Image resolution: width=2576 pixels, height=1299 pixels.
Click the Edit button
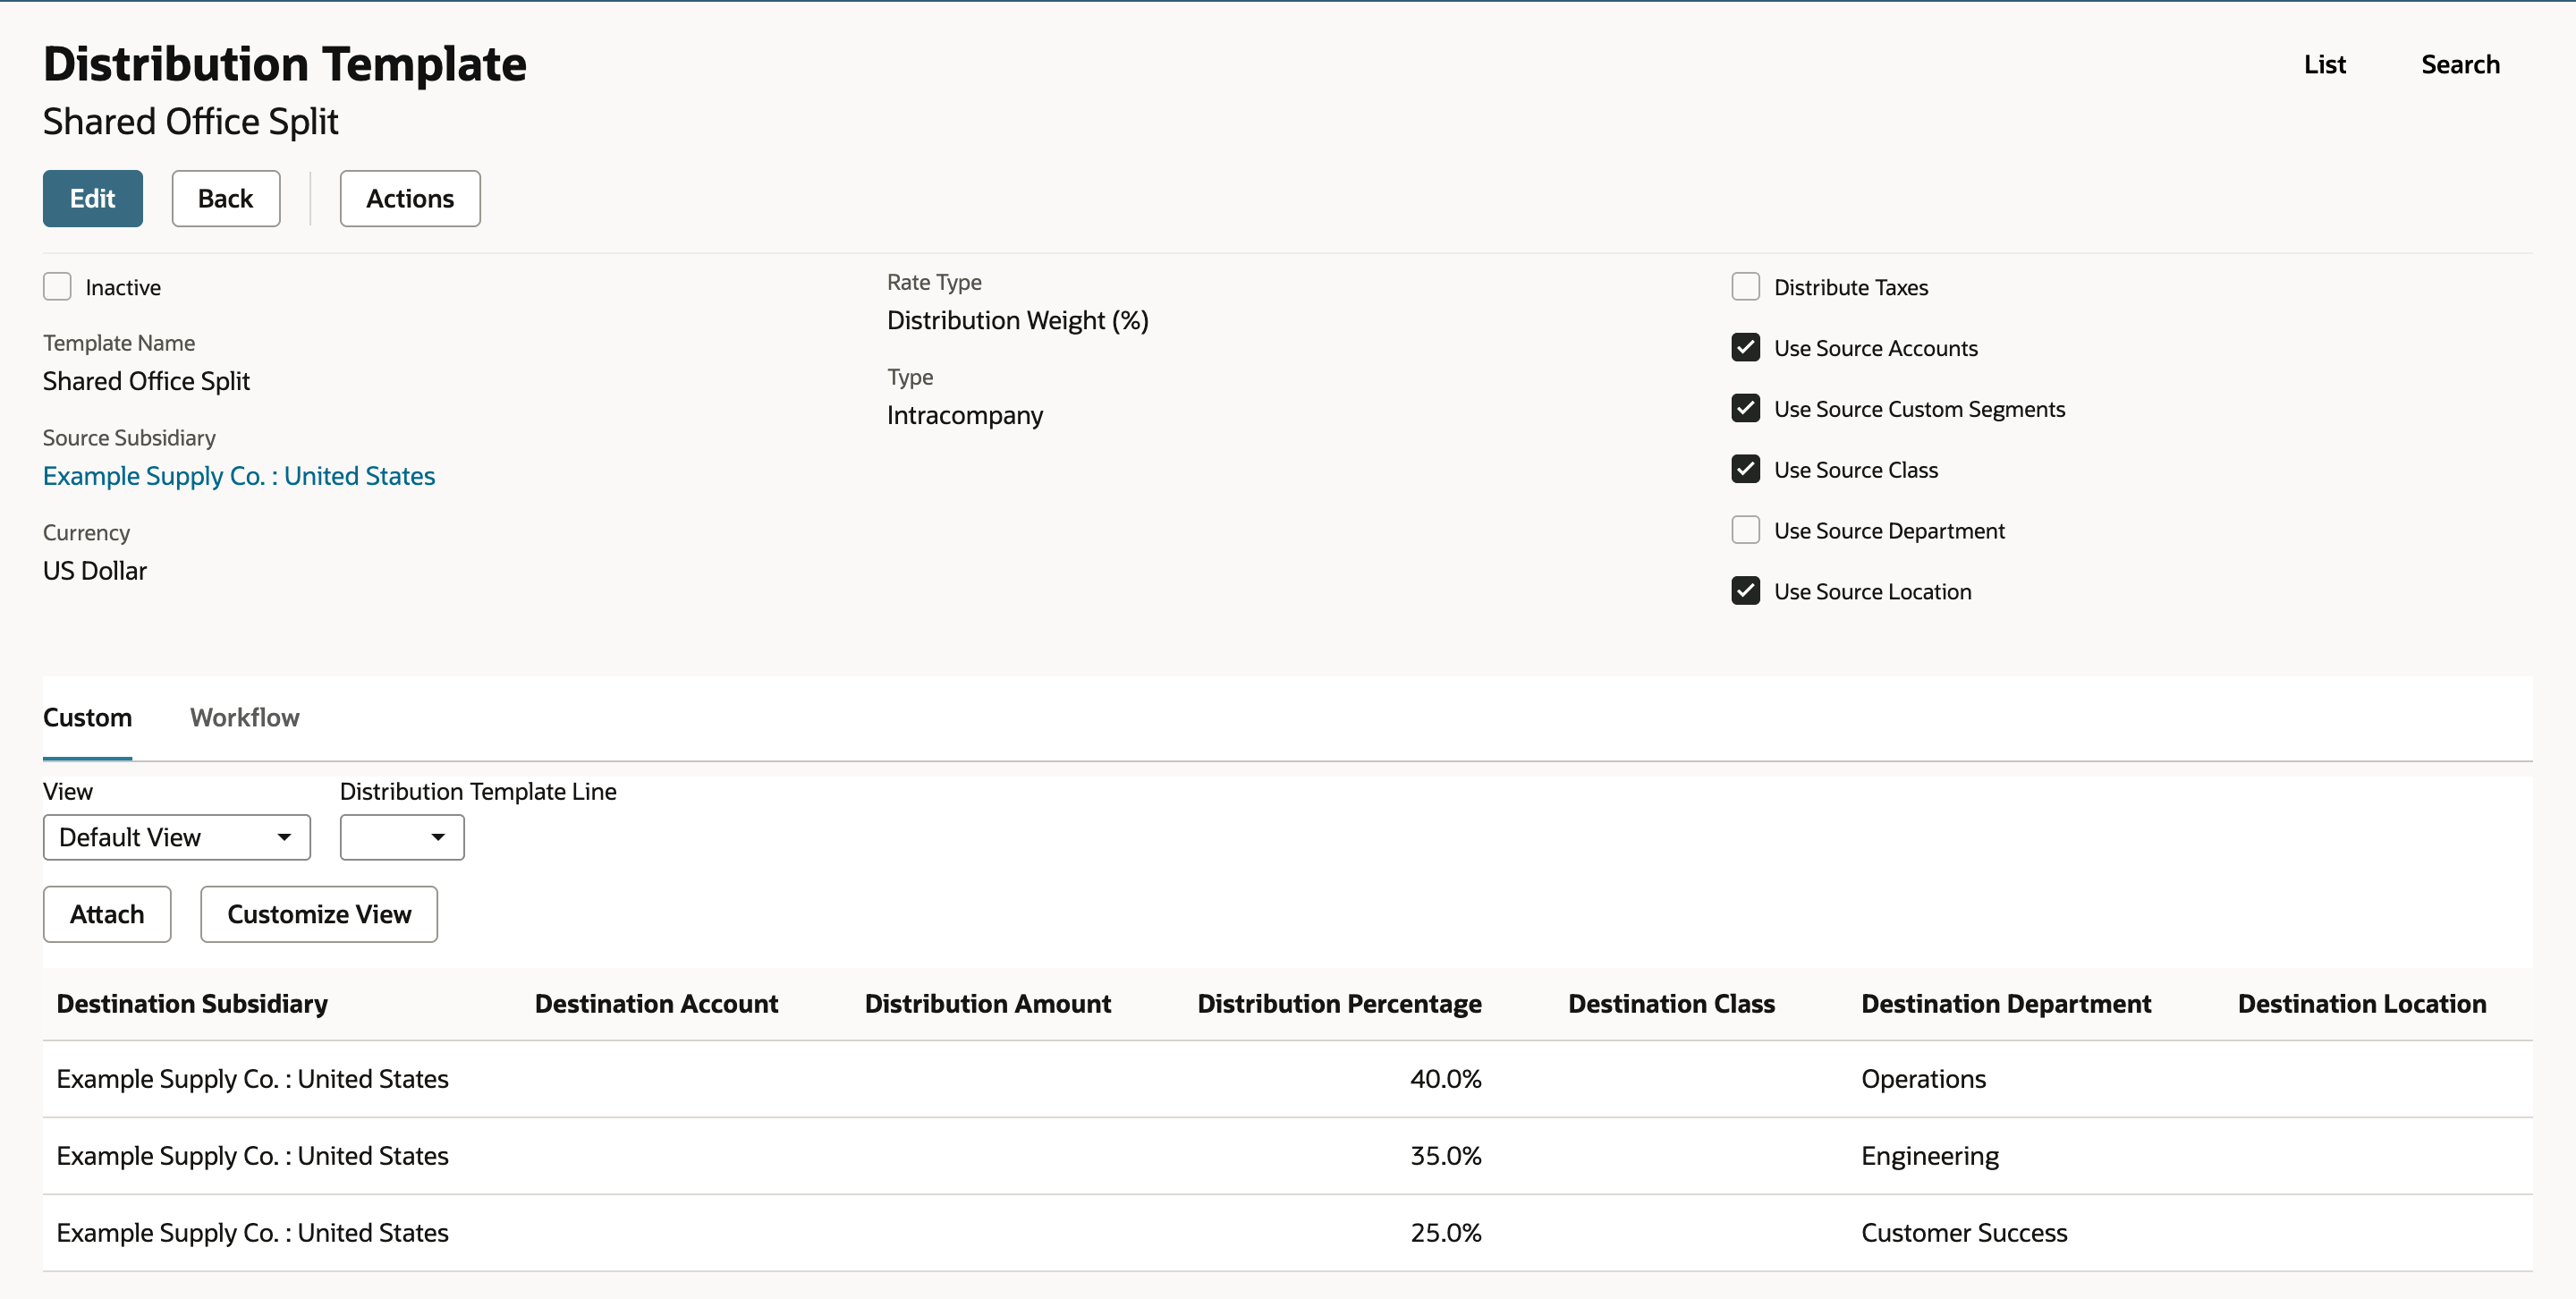click(92, 198)
